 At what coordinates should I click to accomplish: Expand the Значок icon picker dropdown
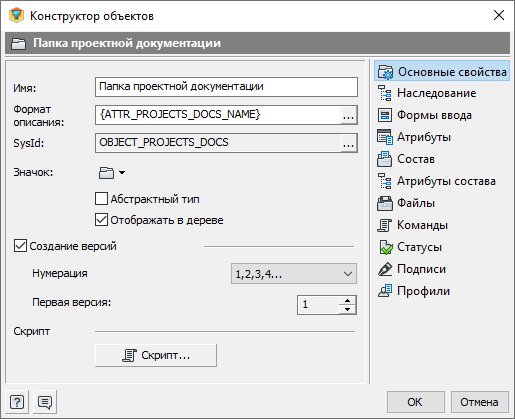[112, 173]
